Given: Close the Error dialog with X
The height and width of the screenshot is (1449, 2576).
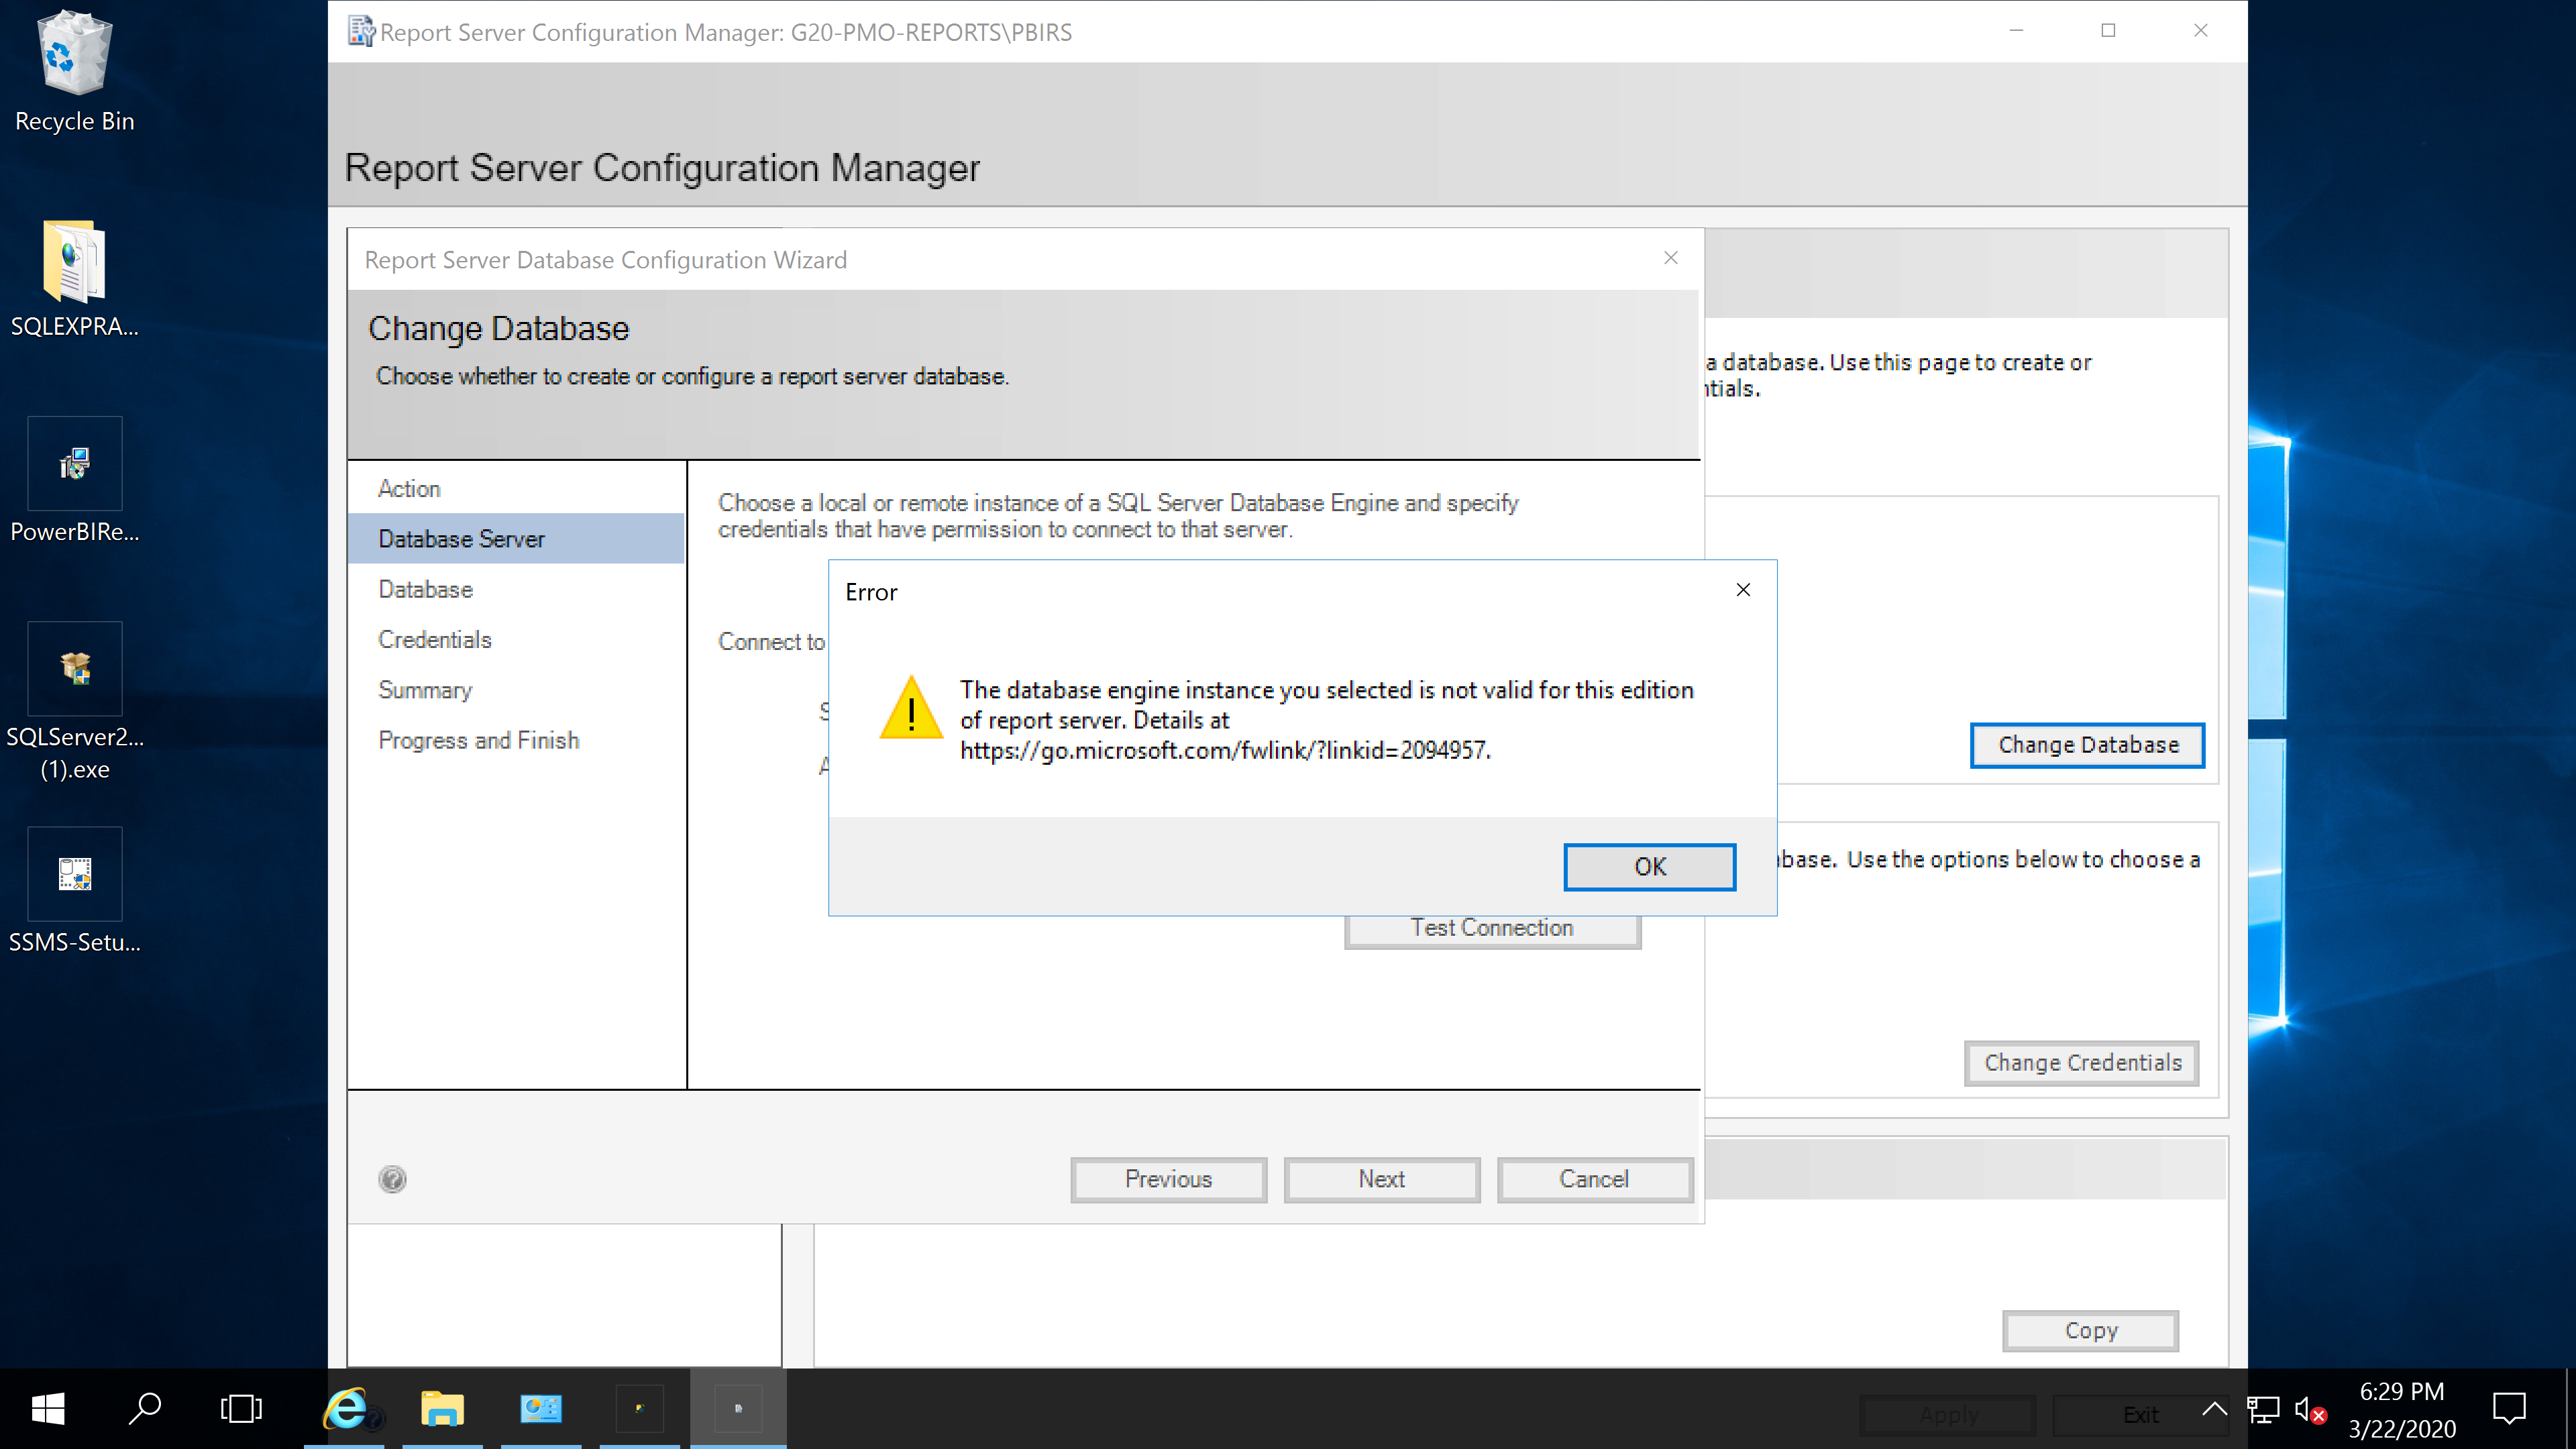Looking at the screenshot, I should pyautogui.click(x=1743, y=590).
